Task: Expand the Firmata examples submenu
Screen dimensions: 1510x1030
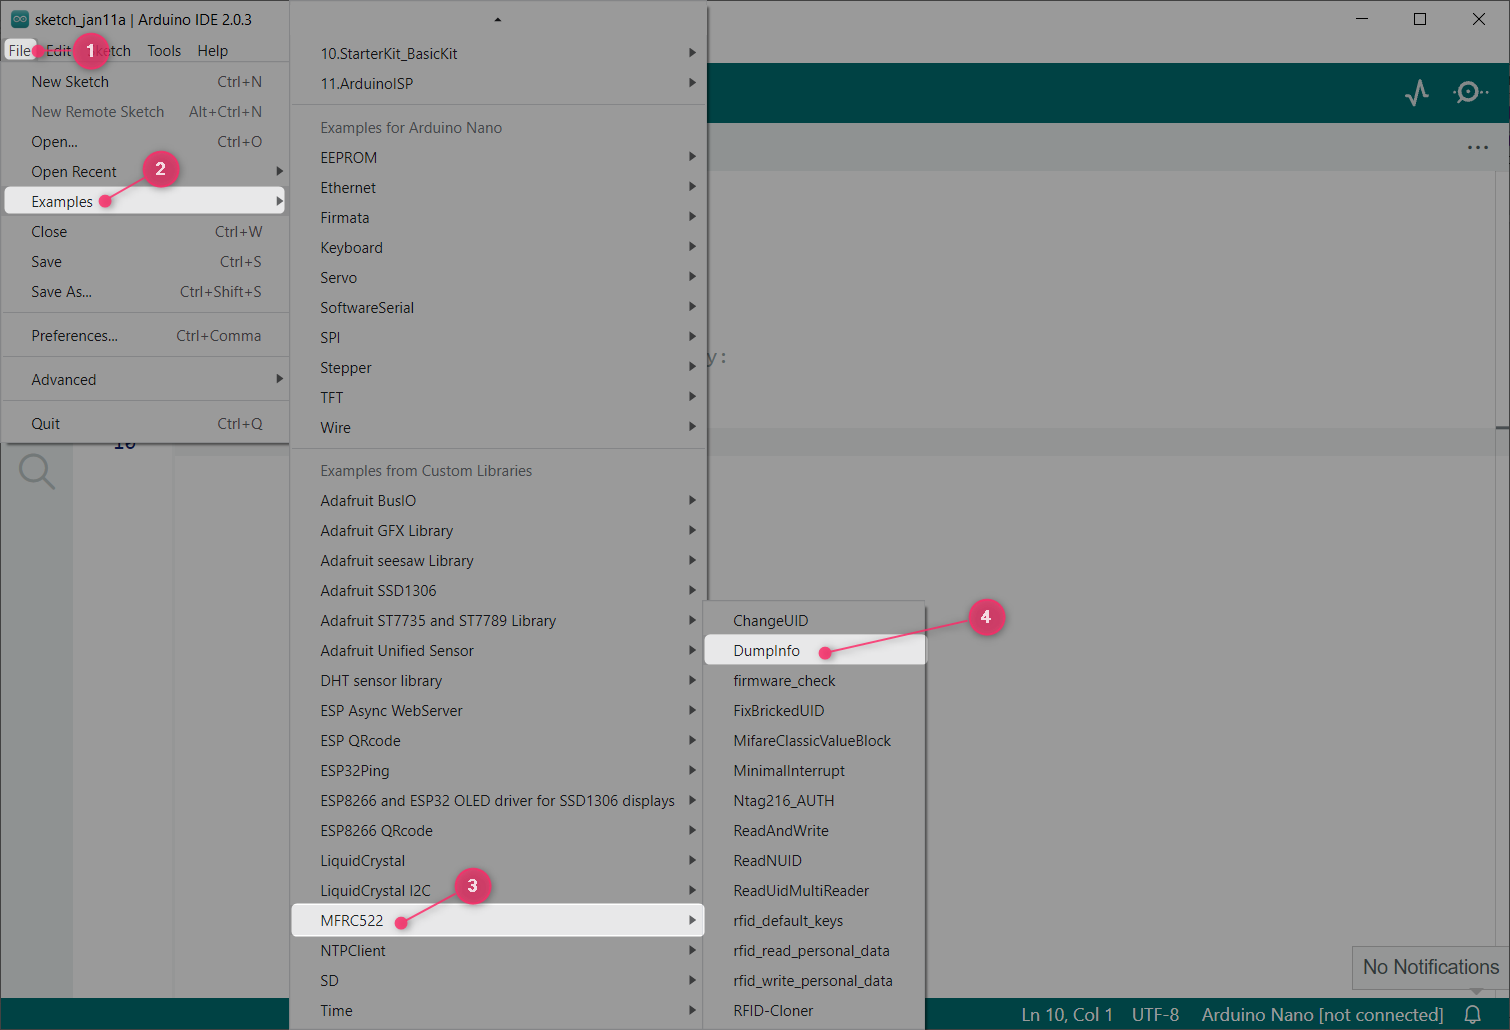Action: click(498, 218)
